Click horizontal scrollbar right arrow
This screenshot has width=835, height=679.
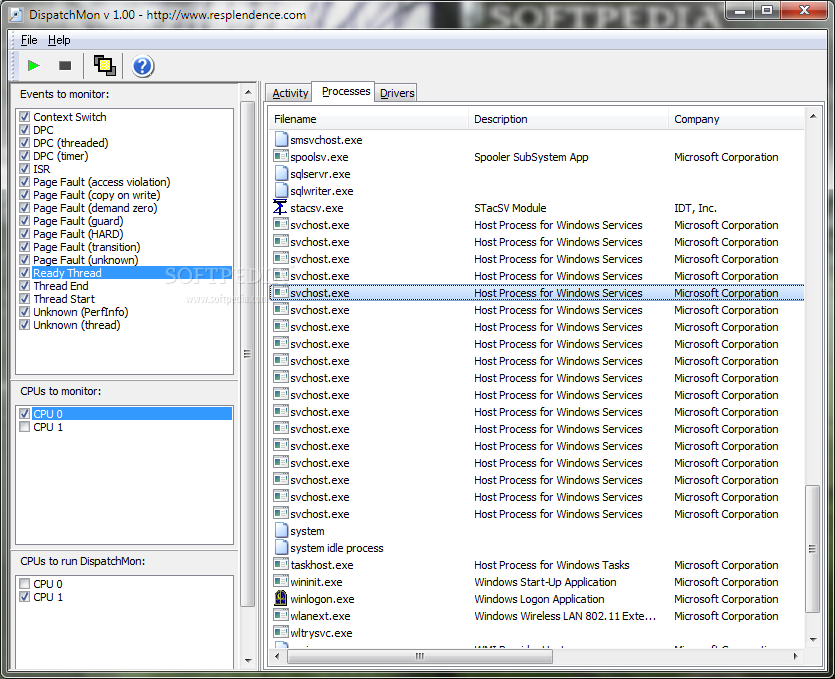click(x=796, y=656)
